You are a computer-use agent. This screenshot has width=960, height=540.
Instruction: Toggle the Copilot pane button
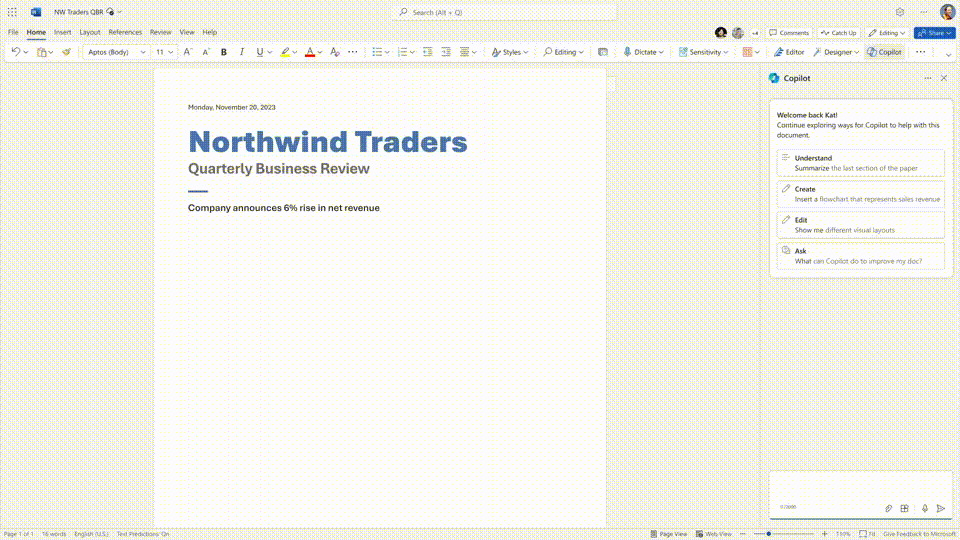coord(884,52)
